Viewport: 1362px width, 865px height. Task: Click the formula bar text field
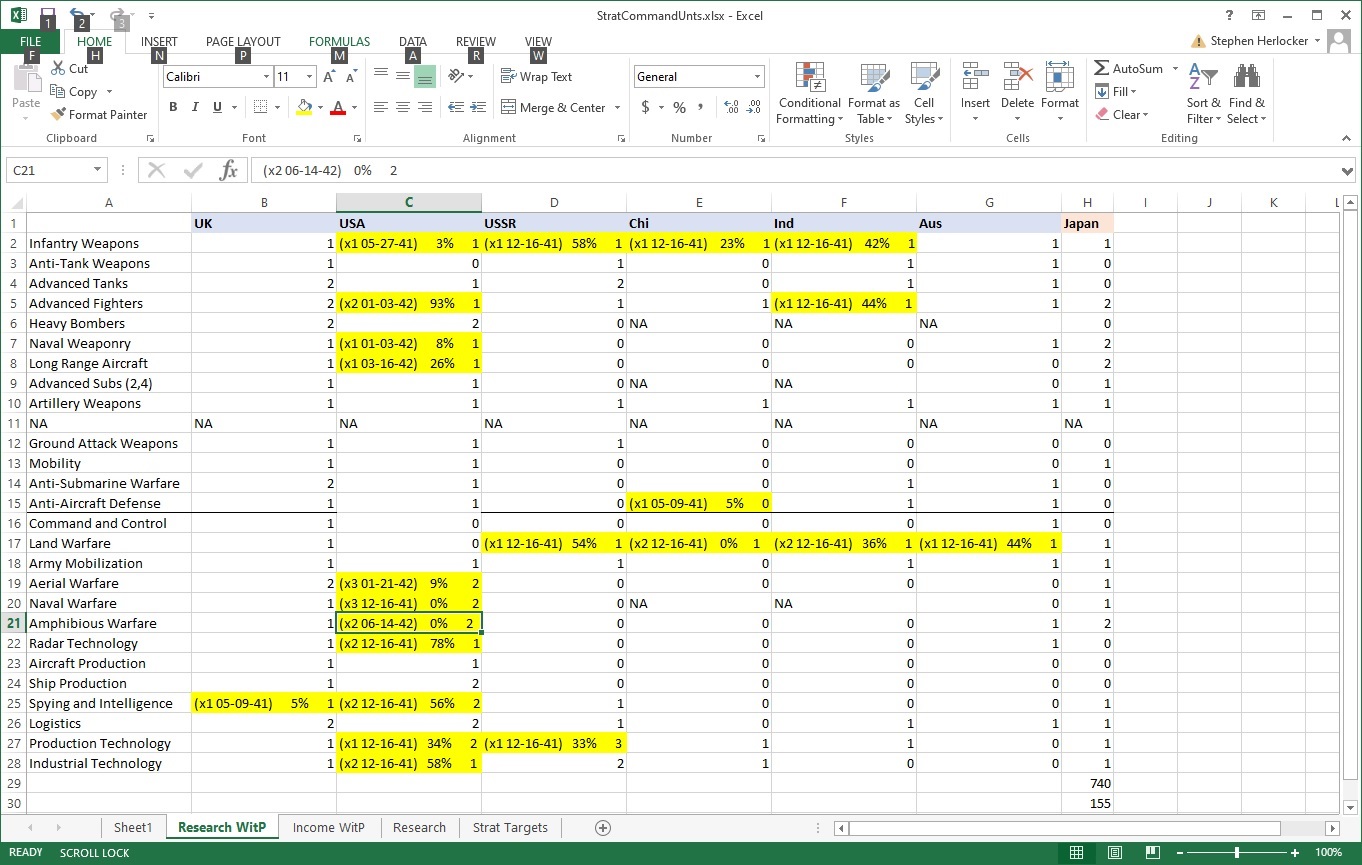(x=795, y=170)
